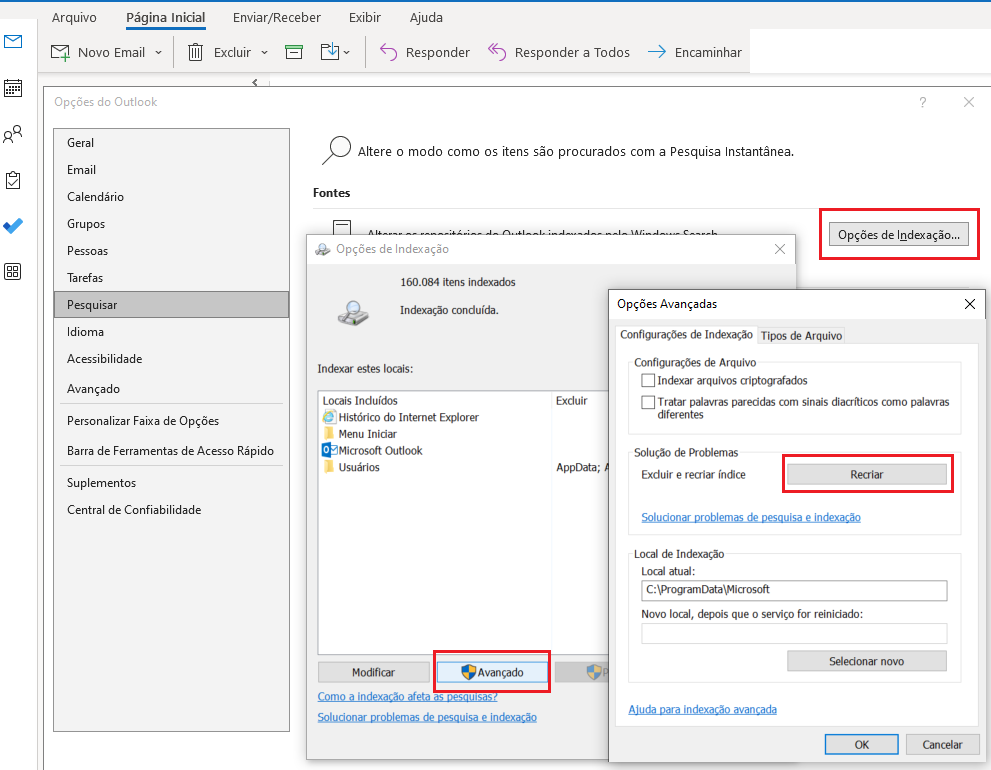Select Avançado in Outlook options list
The height and width of the screenshot is (770, 991).
click(171, 389)
